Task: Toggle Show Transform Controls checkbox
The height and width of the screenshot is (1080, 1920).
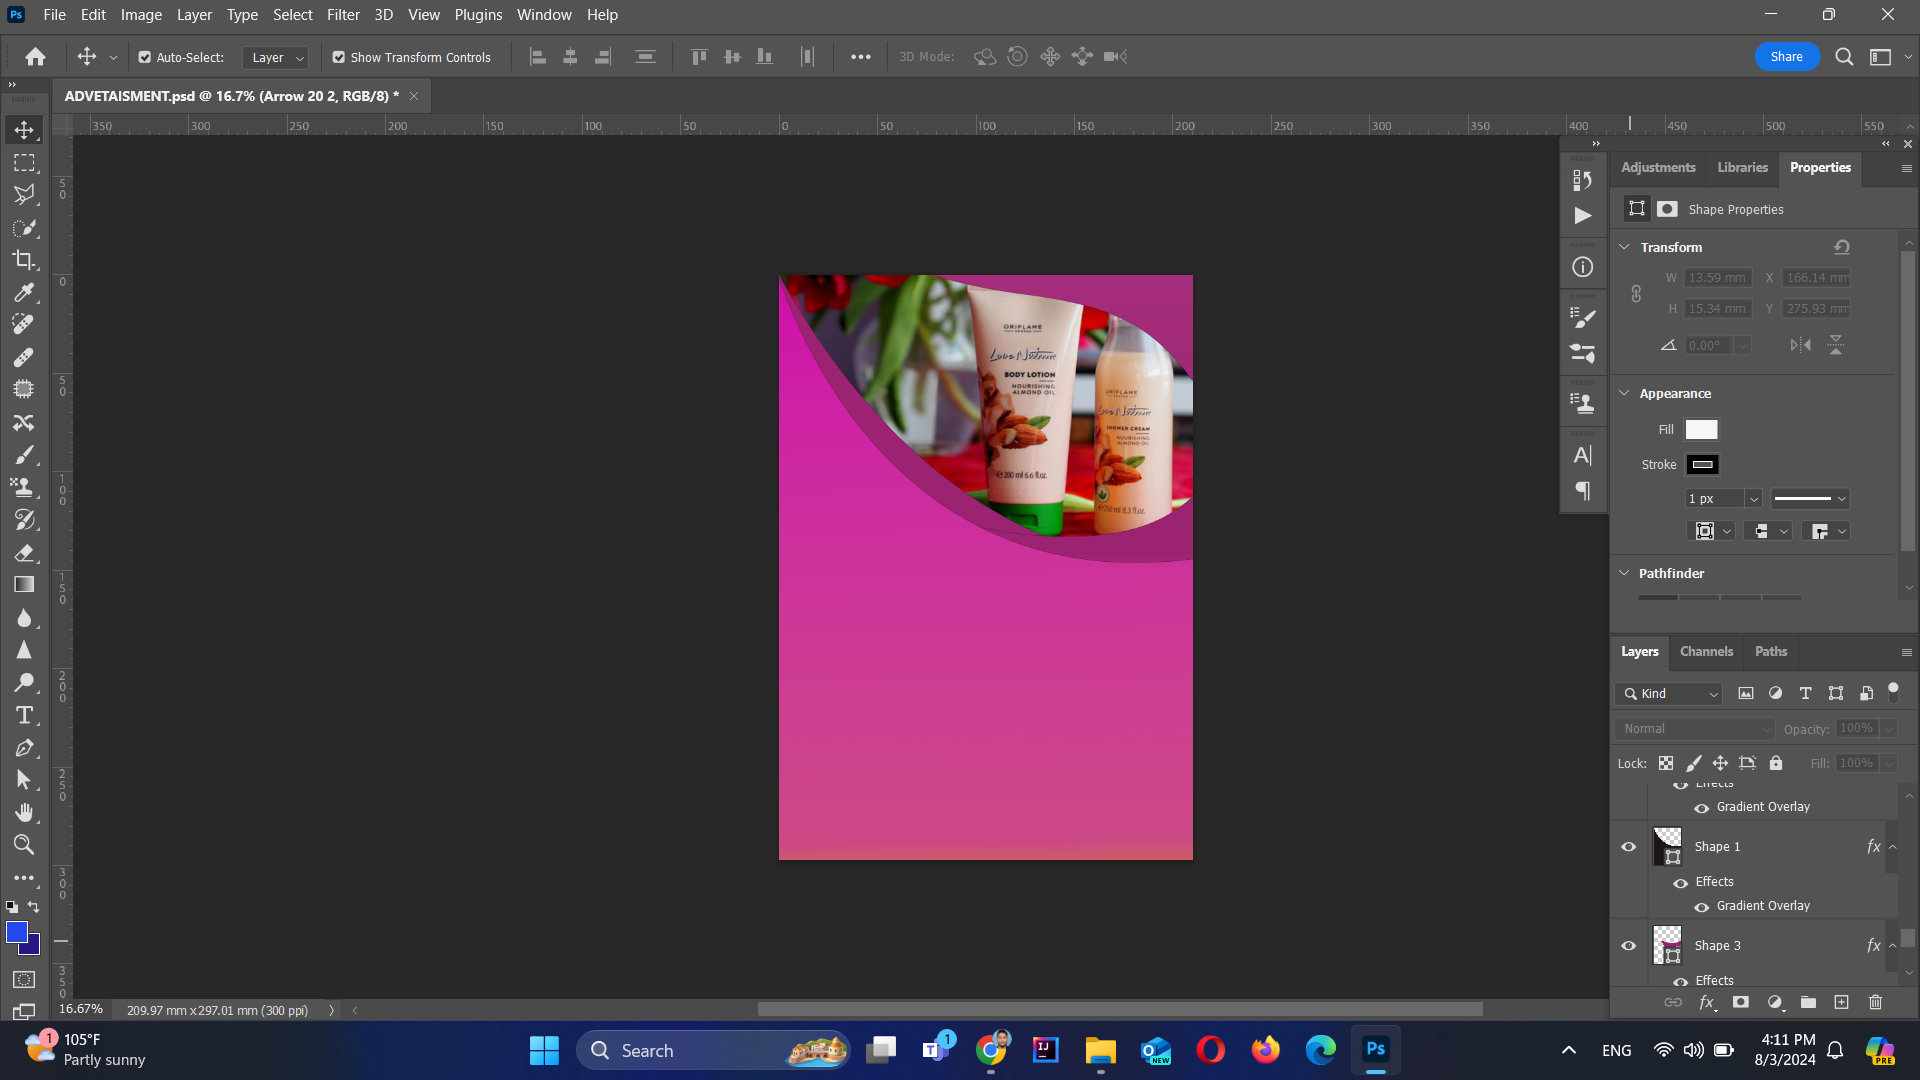Action: (339, 58)
